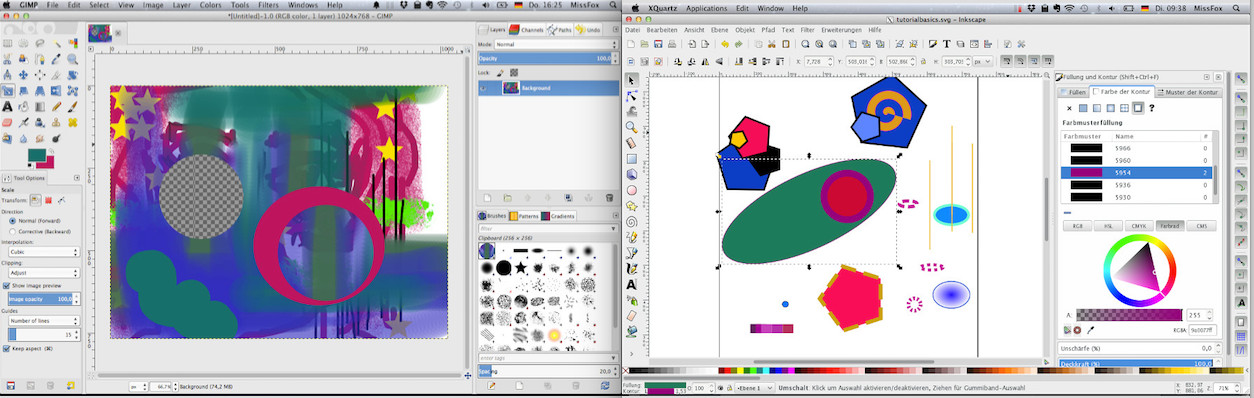The width and height of the screenshot is (1254, 398).
Task: Click the star brush in GIMP brushes grid
Action: [520, 267]
